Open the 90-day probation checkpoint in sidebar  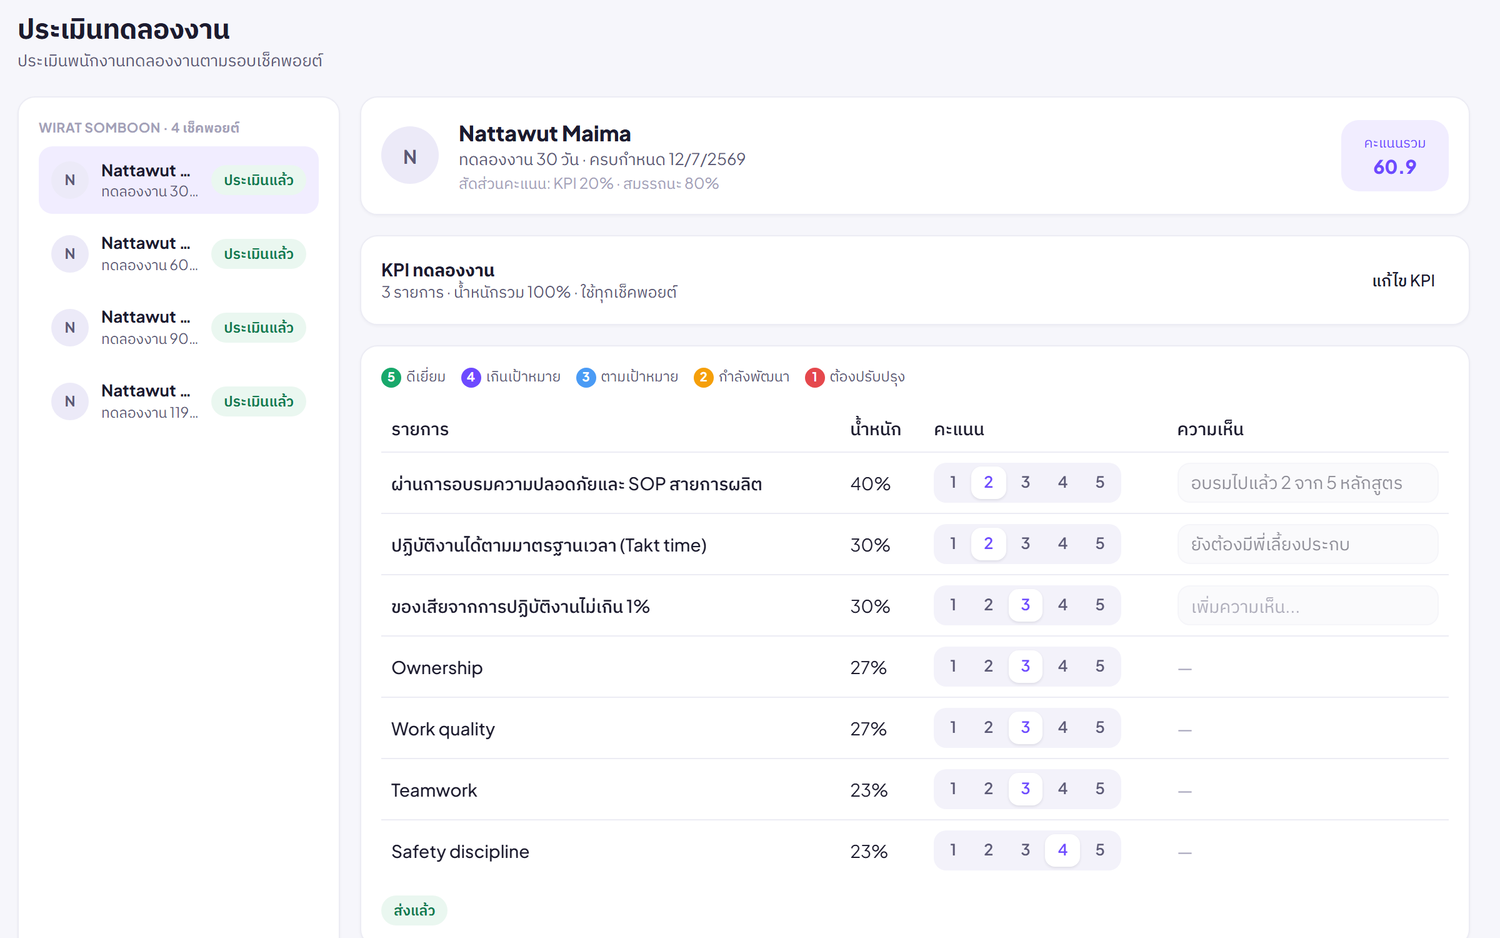coord(178,328)
